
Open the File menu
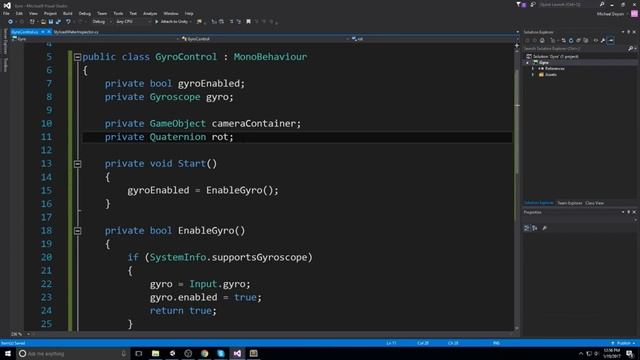tap(6, 13)
